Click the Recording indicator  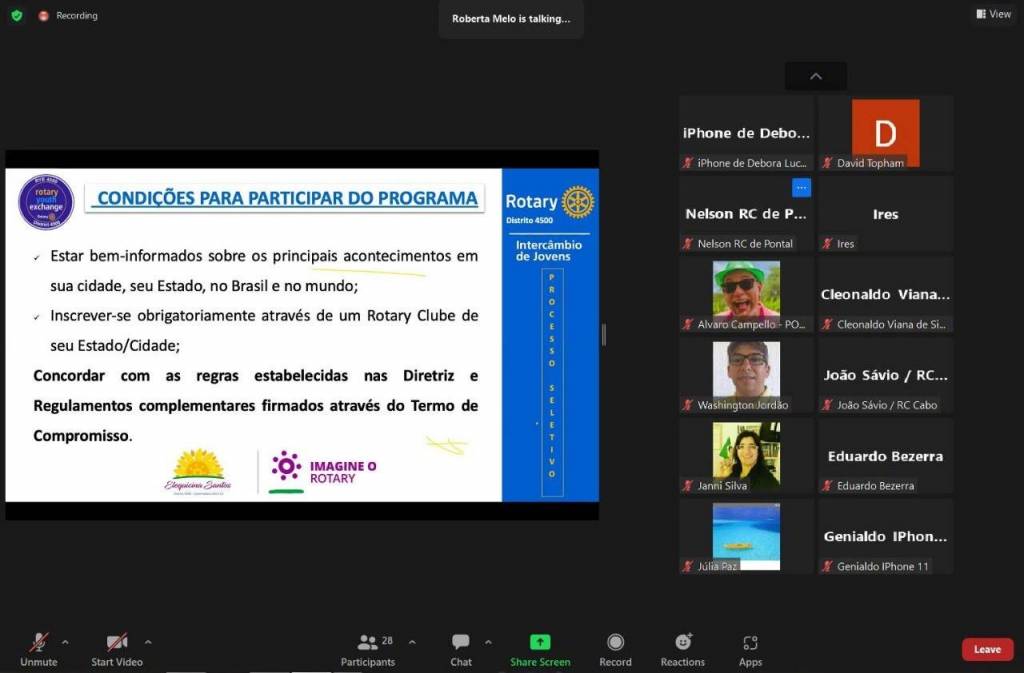point(68,16)
